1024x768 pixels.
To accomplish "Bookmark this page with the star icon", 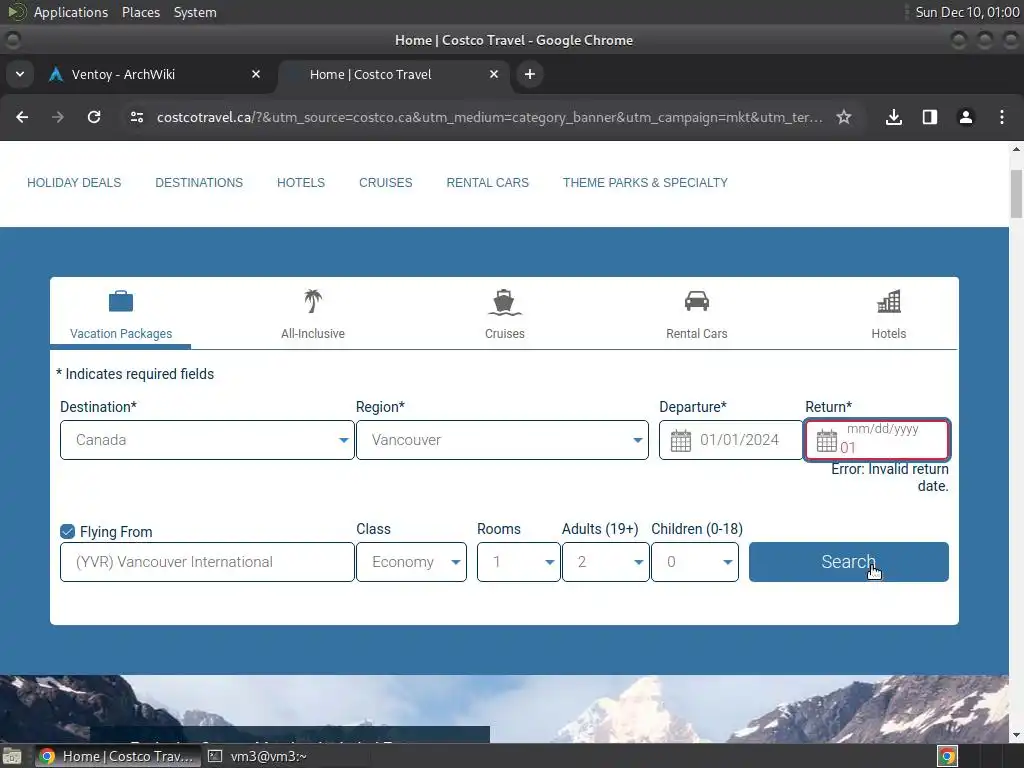I will click(x=844, y=117).
